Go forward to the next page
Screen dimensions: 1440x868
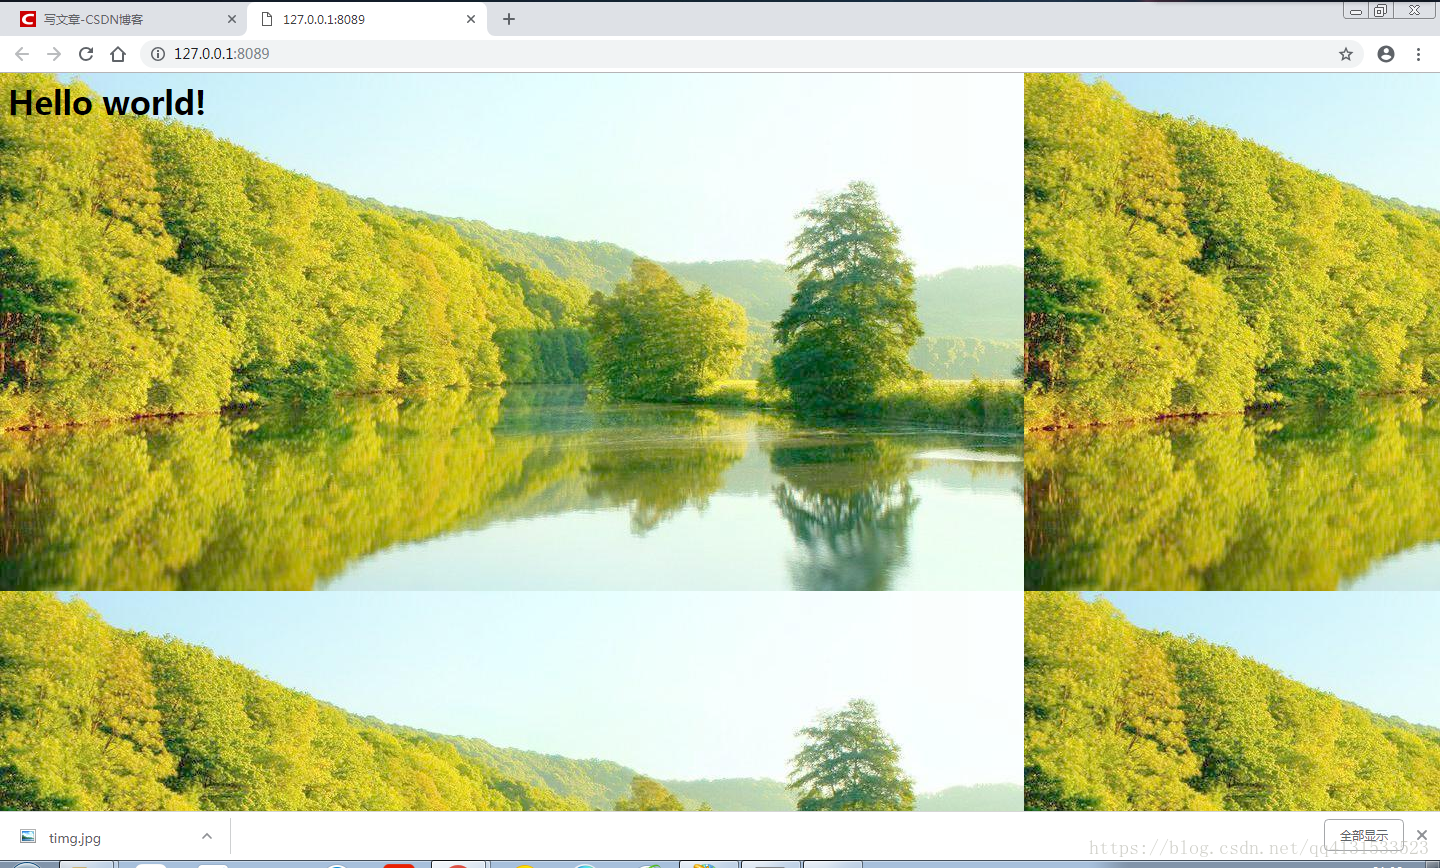pyautogui.click(x=54, y=54)
